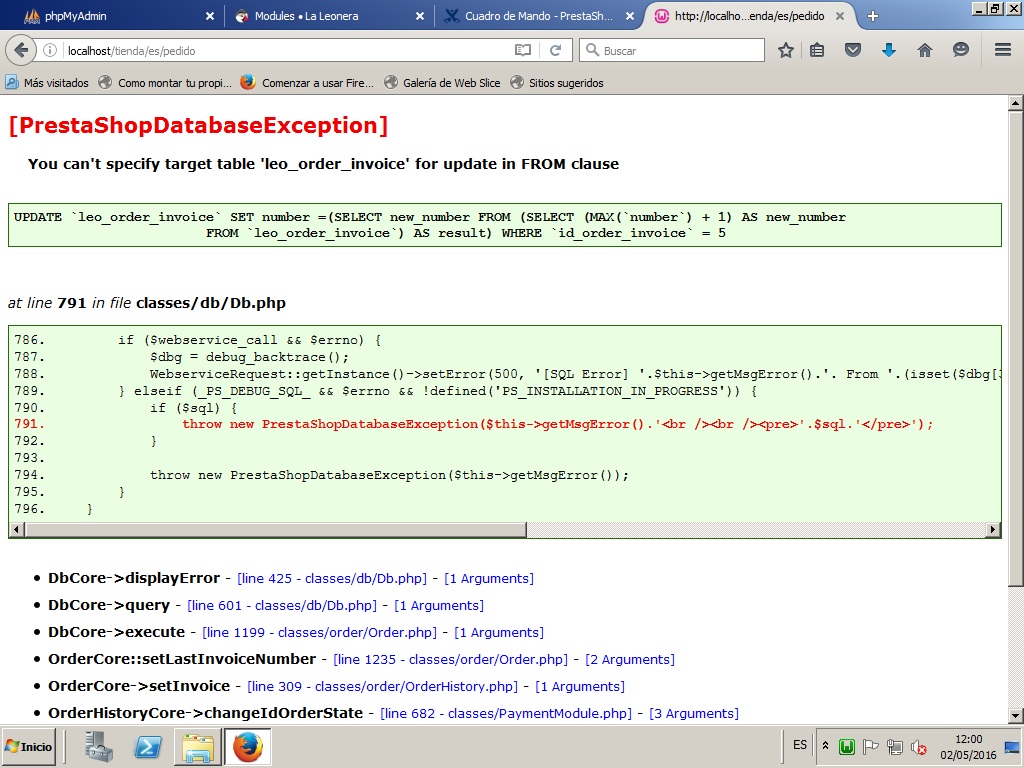Open line 682 PaymentModule.php link
Image resolution: width=1024 pixels, height=768 pixels.
coord(506,713)
